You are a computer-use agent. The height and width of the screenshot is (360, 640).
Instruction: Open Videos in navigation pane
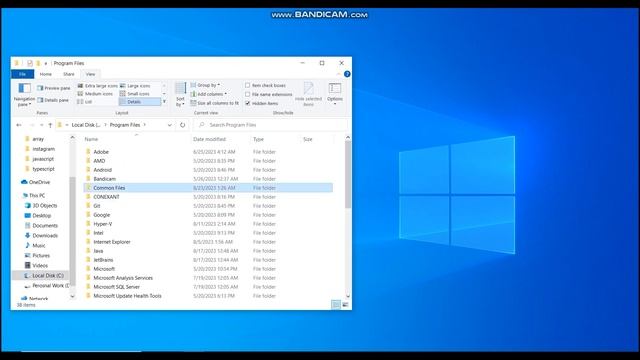(36, 265)
